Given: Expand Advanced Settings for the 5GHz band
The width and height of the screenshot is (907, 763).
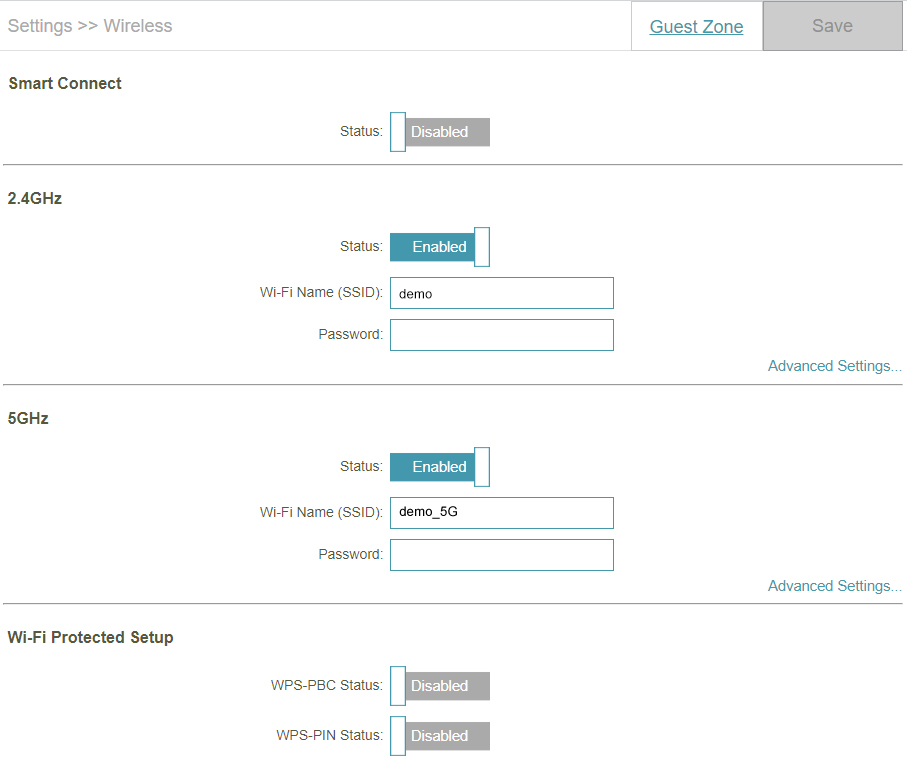Looking at the screenshot, I should tap(834, 586).
